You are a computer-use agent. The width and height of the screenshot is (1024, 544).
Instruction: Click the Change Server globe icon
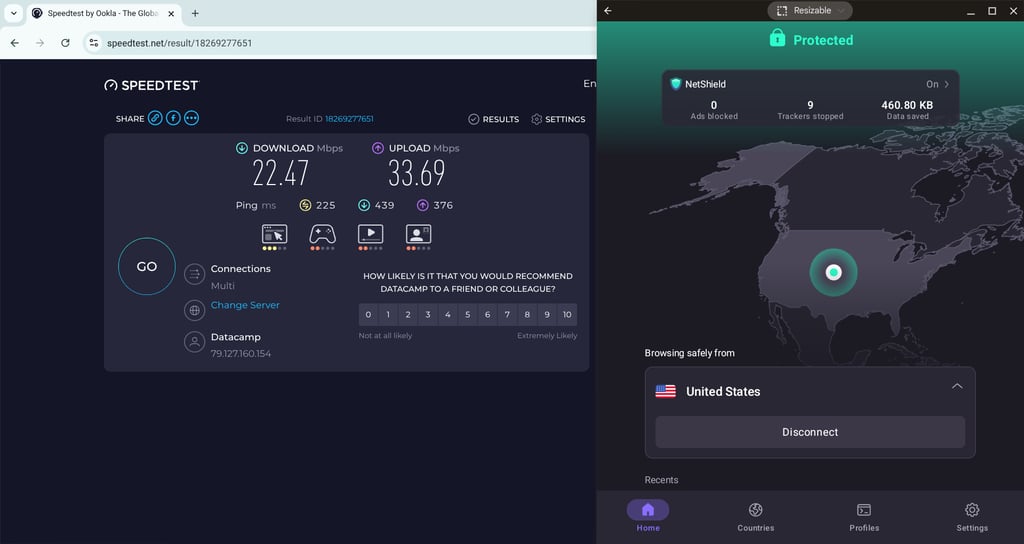pyautogui.click(x=195, y=310)
